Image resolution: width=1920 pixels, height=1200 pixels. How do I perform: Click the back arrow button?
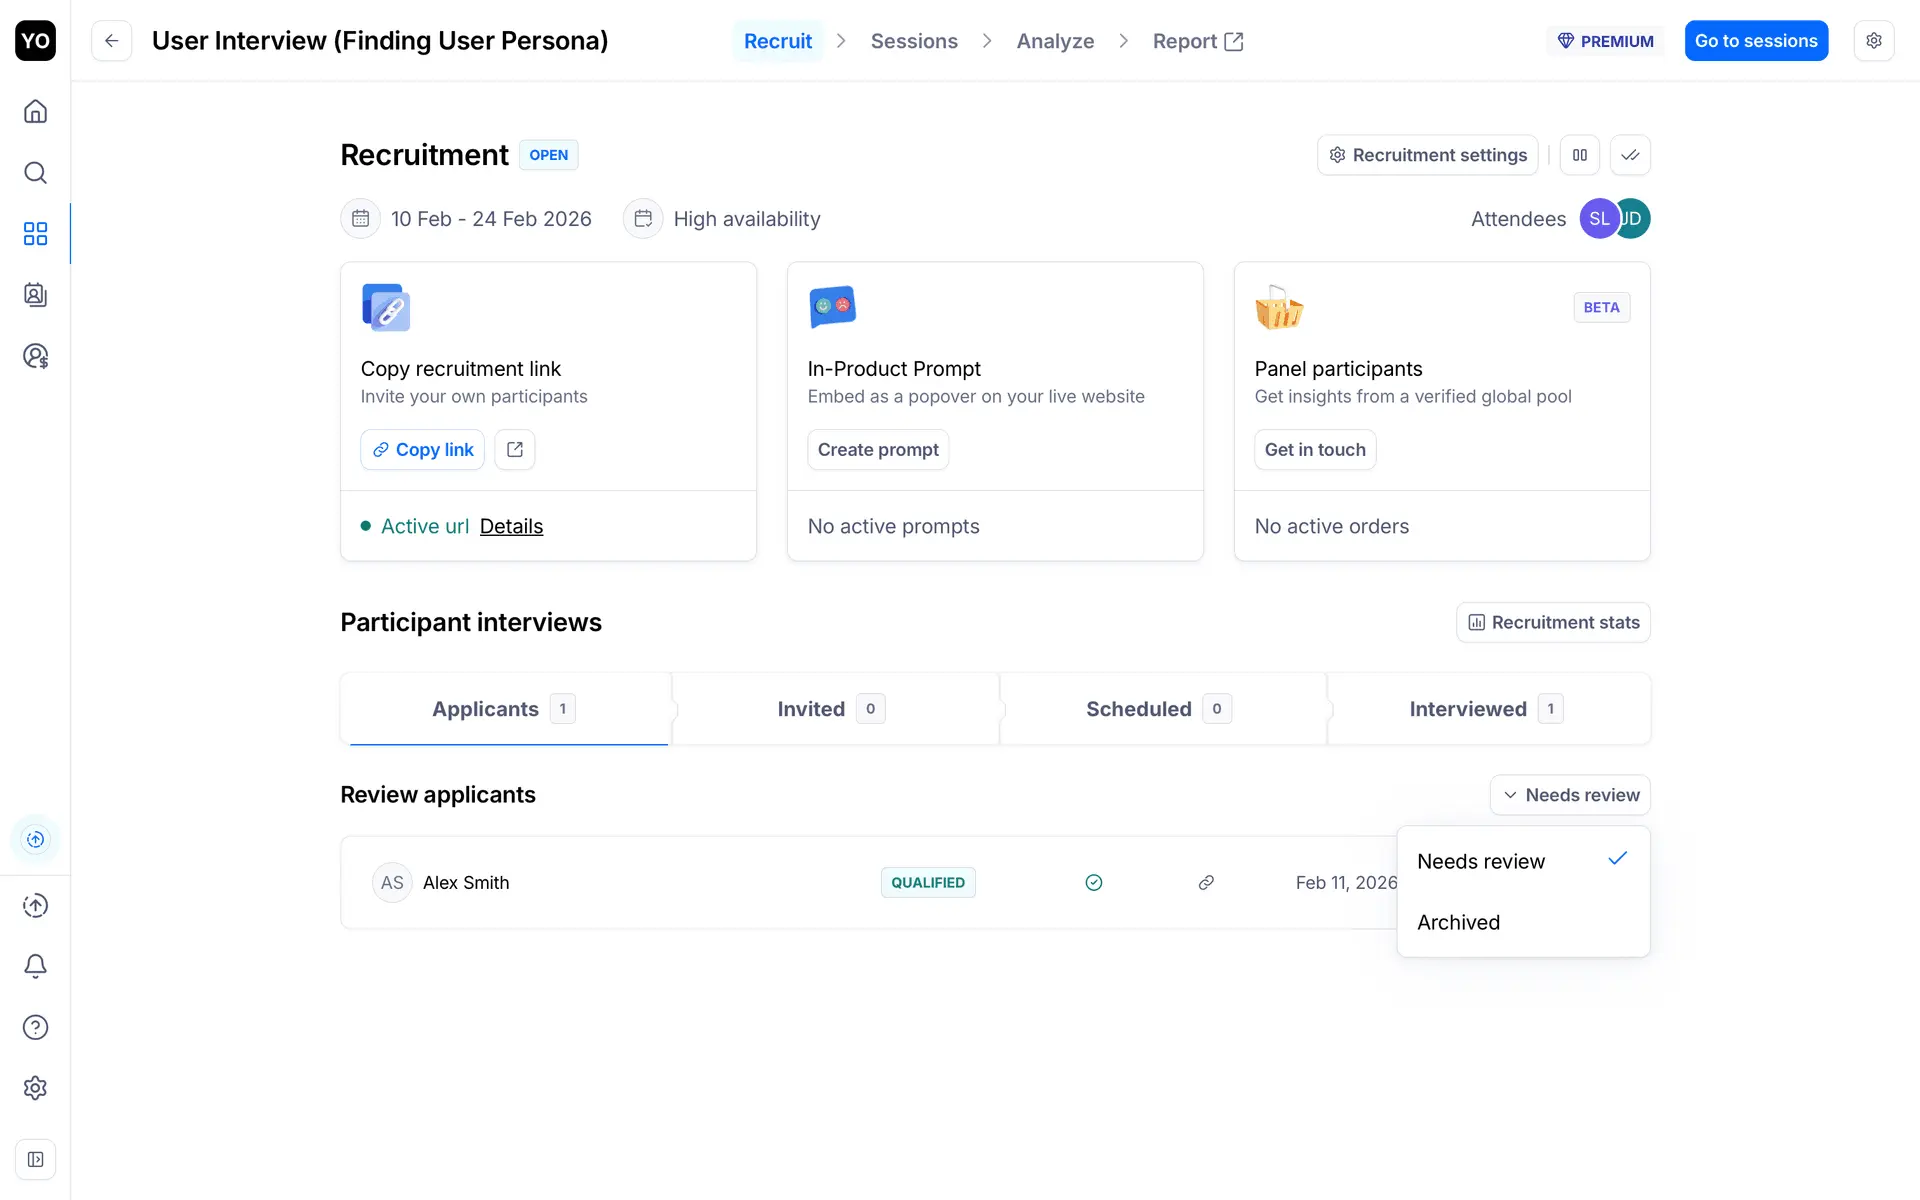[111, 41]
